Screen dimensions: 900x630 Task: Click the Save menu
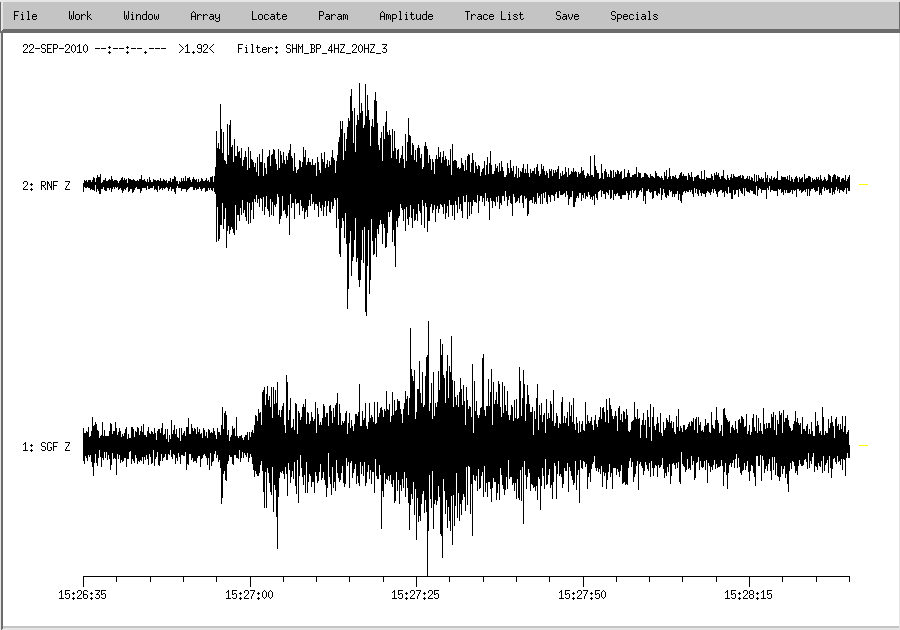click(x=567, y=16)
